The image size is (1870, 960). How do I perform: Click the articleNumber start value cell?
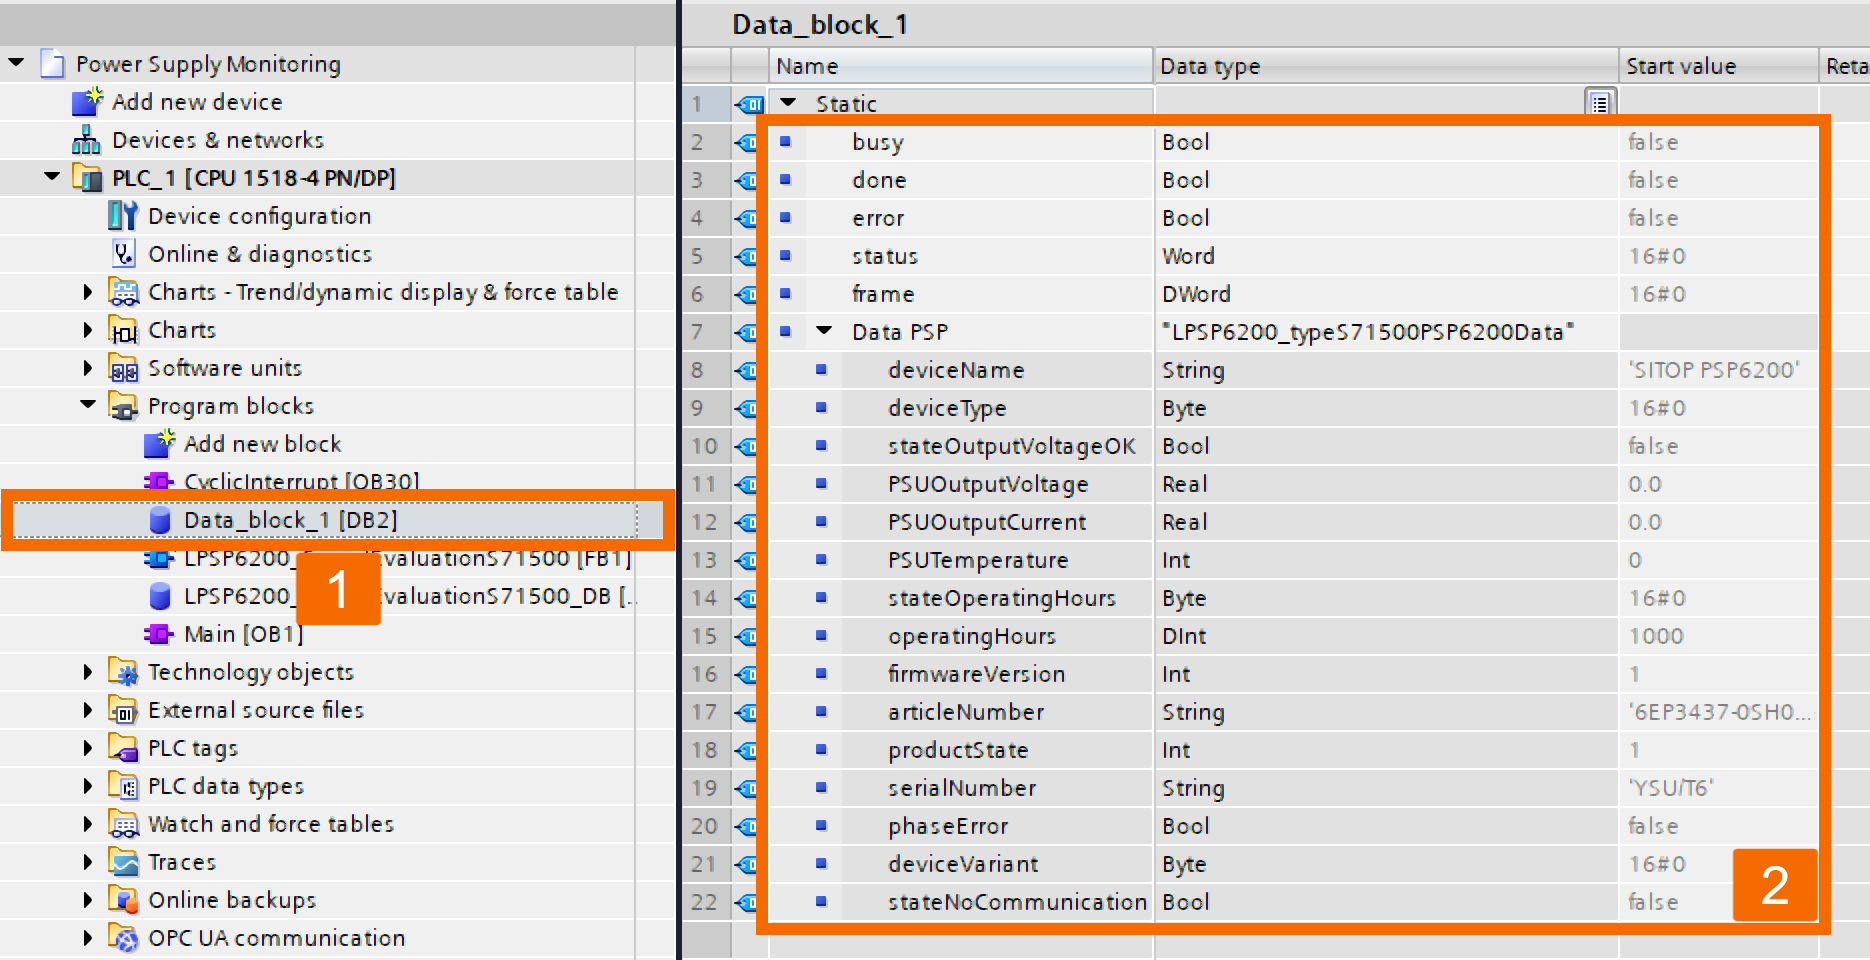click(x=1718, y=712)
